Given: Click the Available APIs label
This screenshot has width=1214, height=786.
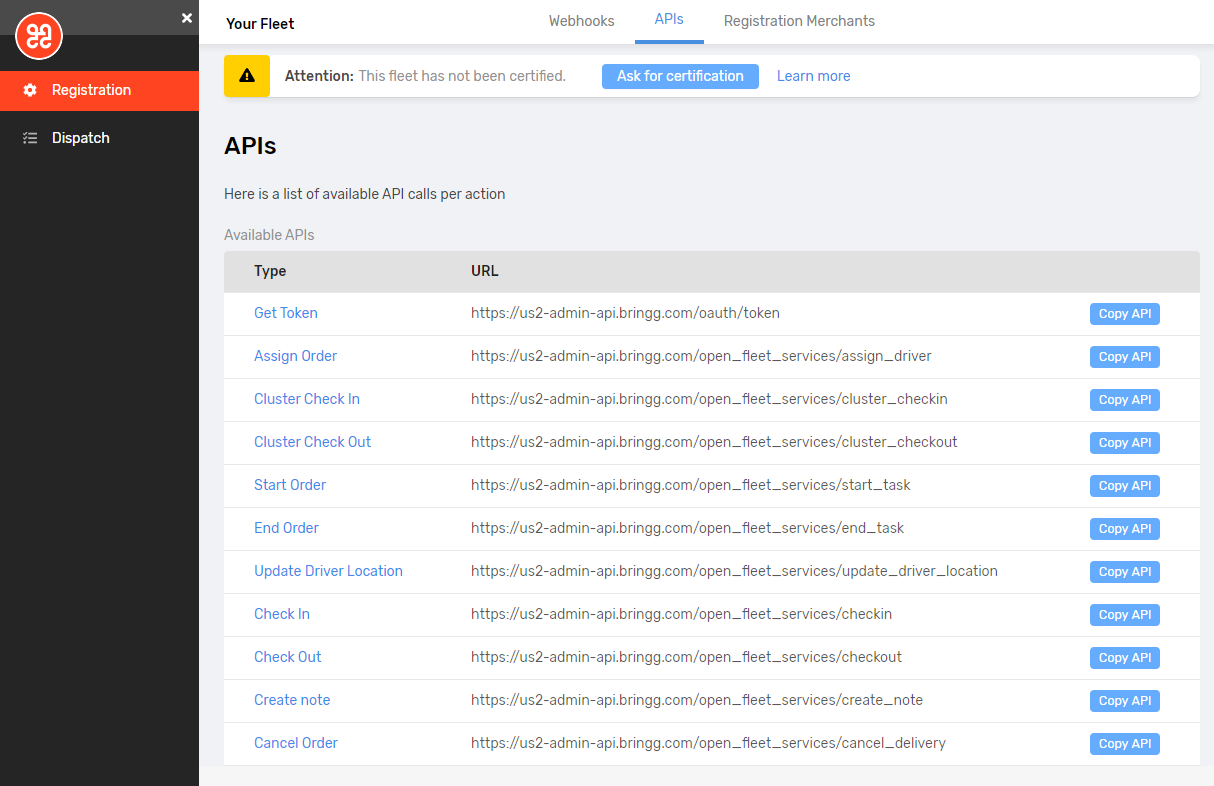Looking at the screenshot, I should tap(269, 235).
